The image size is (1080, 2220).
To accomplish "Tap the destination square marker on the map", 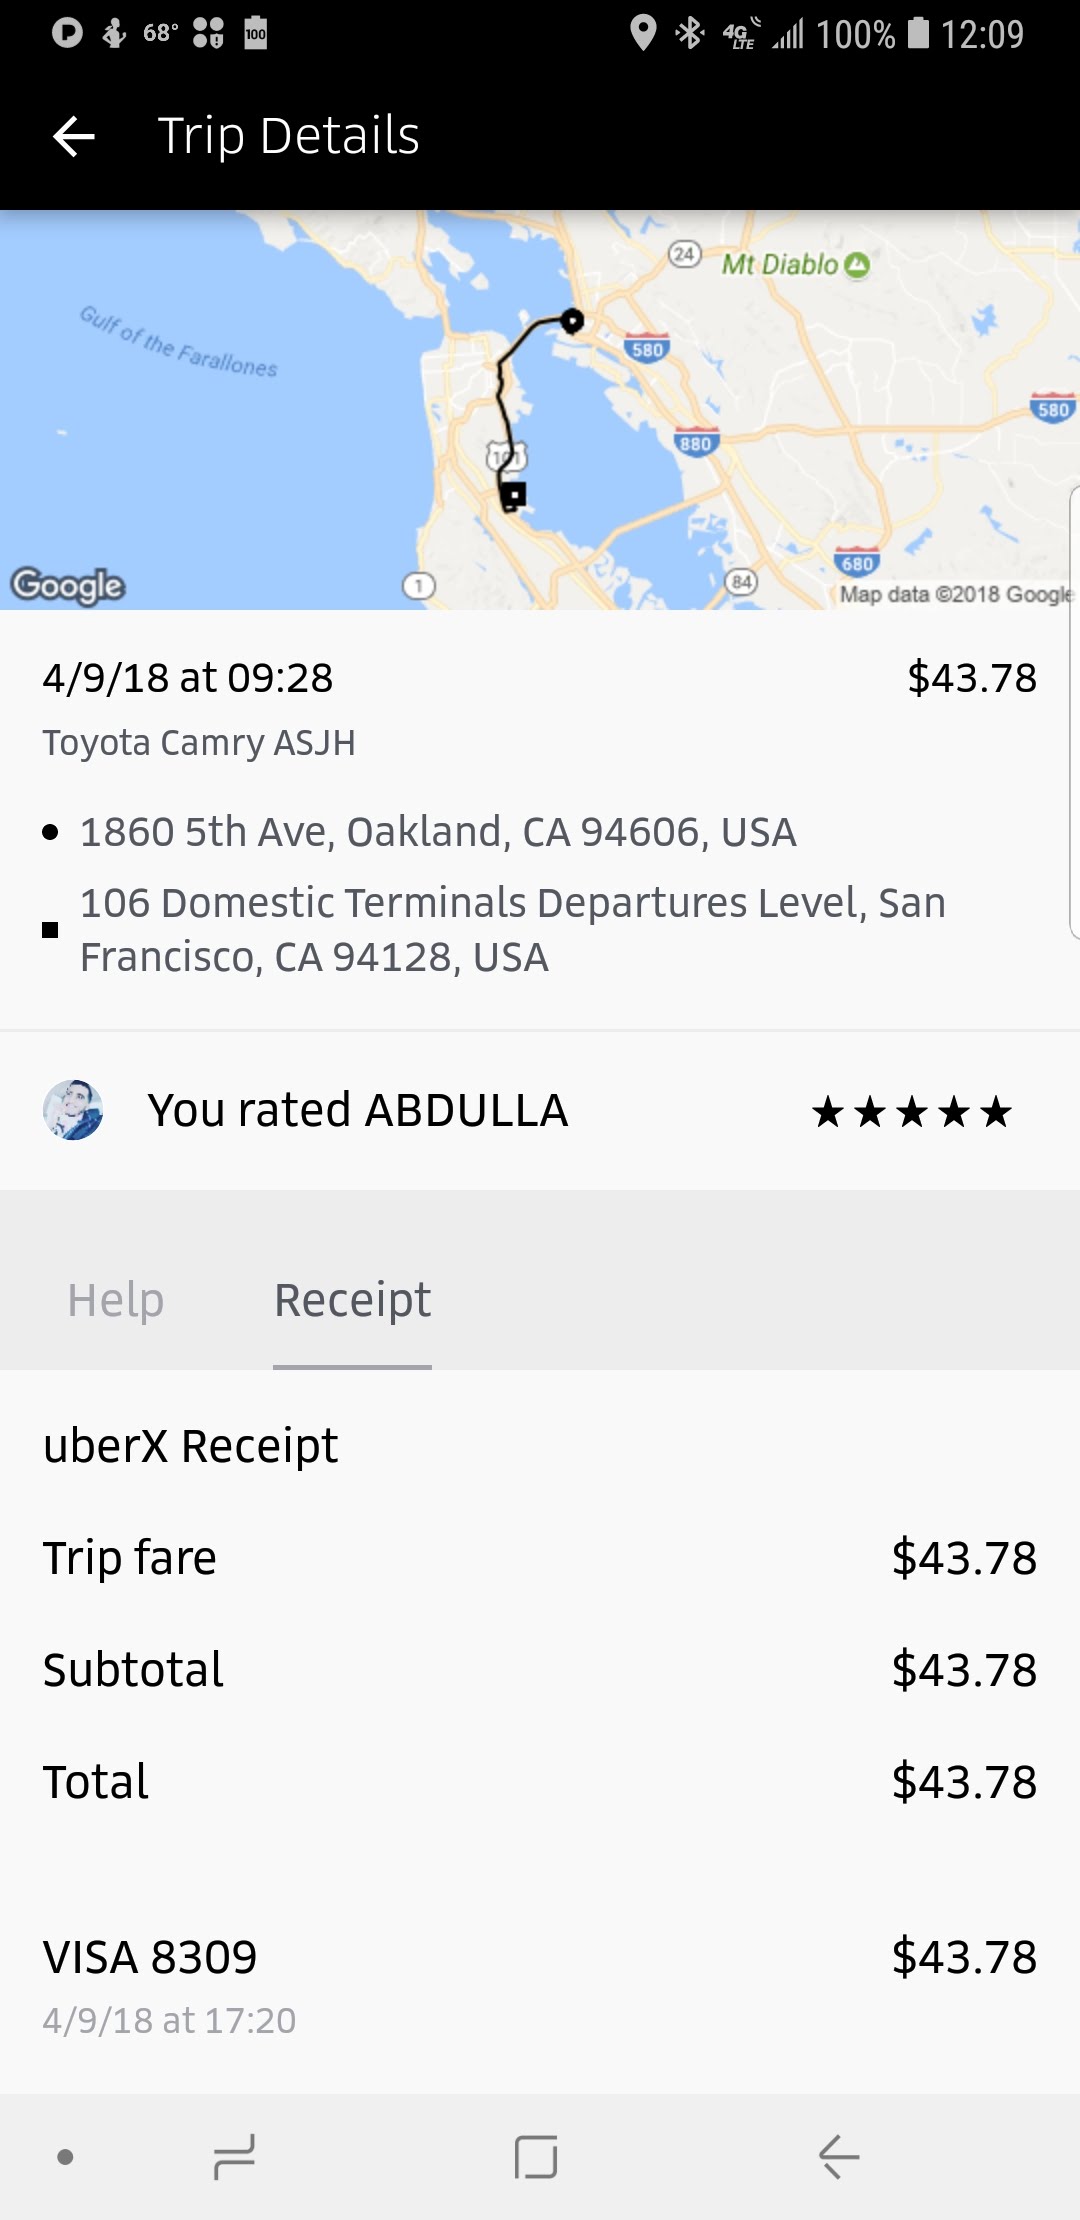I will (514, 494).
